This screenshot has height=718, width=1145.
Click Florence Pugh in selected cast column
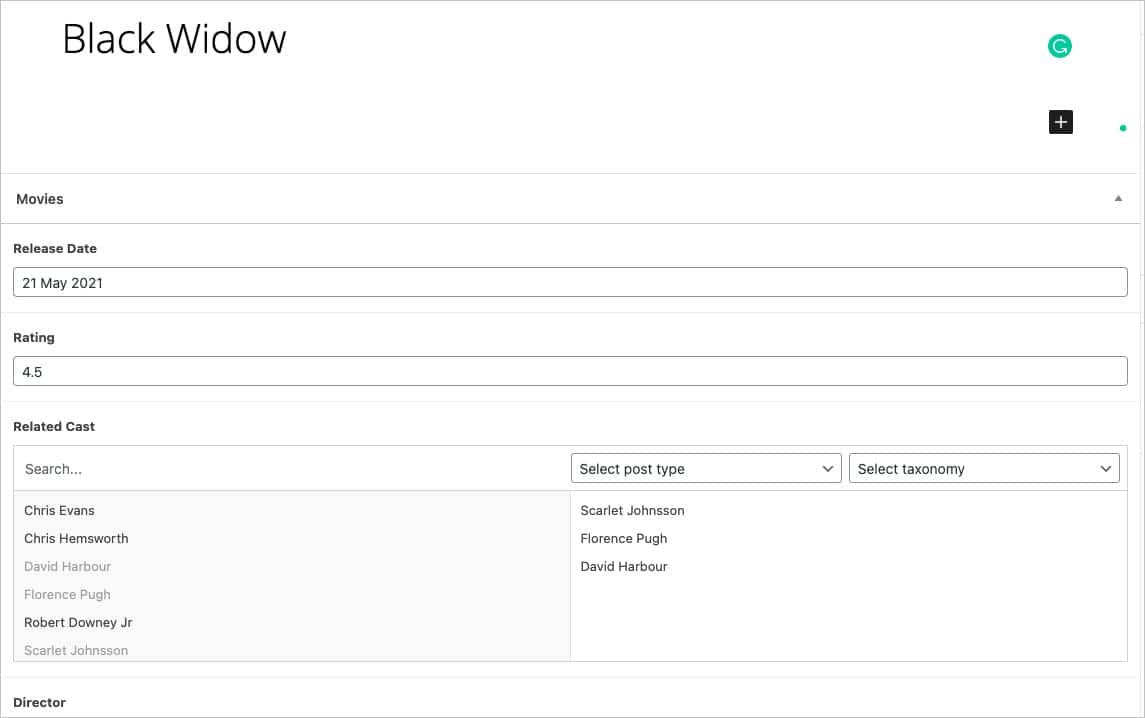[x=624, y=538]
